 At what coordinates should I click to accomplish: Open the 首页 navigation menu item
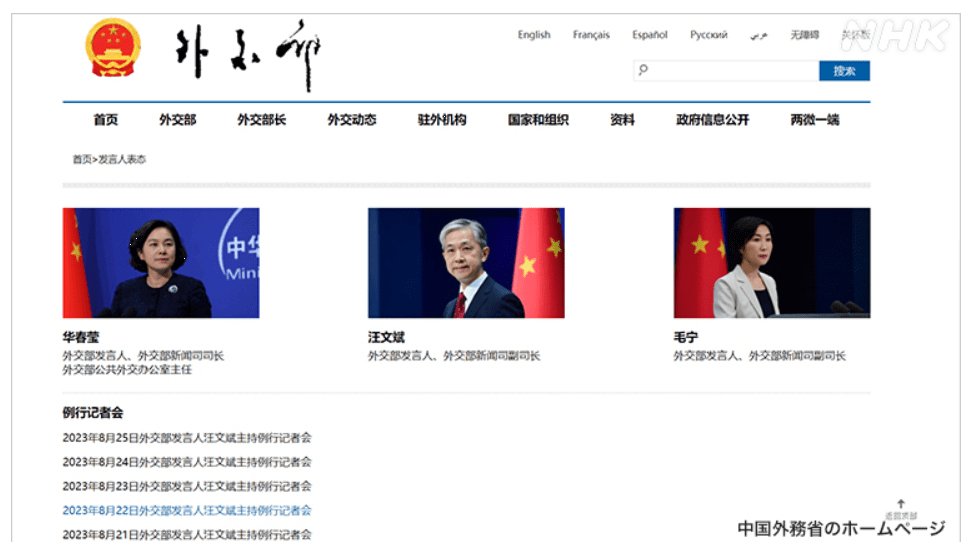[x=105, y=120]
